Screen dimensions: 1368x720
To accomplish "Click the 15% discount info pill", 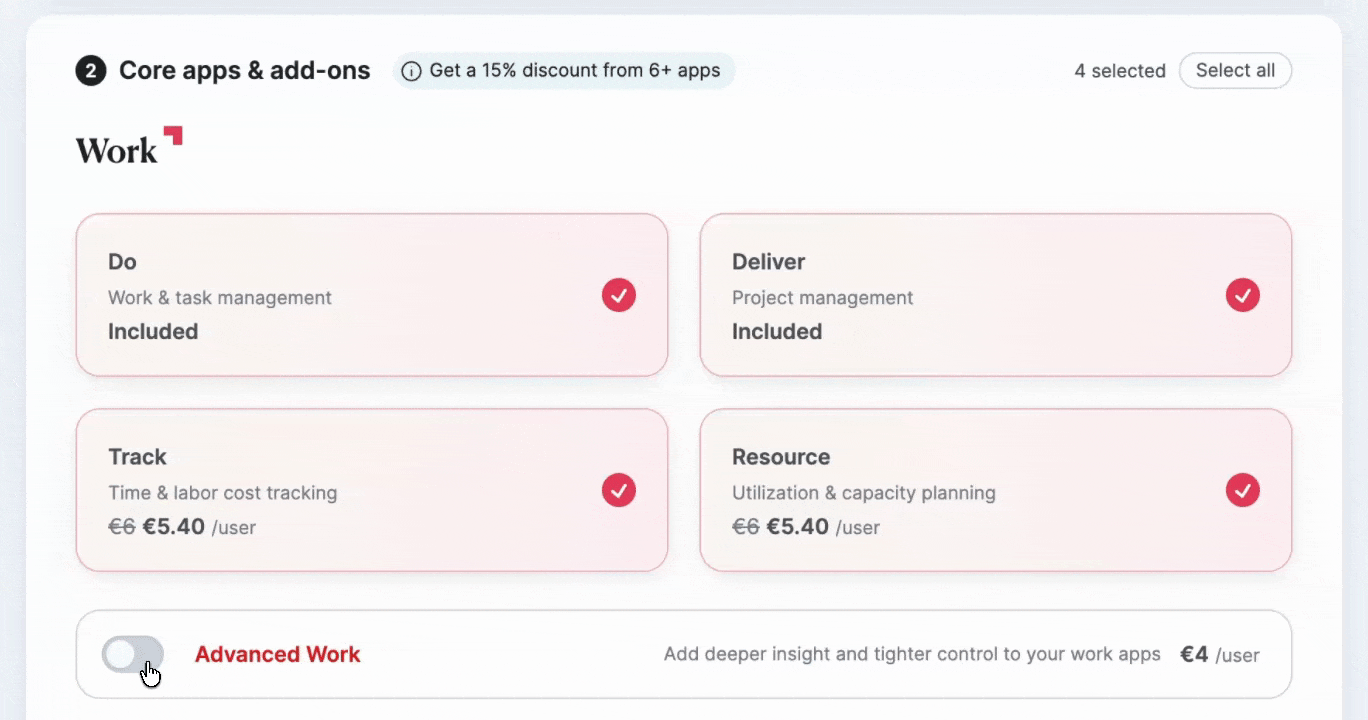I will tap(564, 71).
